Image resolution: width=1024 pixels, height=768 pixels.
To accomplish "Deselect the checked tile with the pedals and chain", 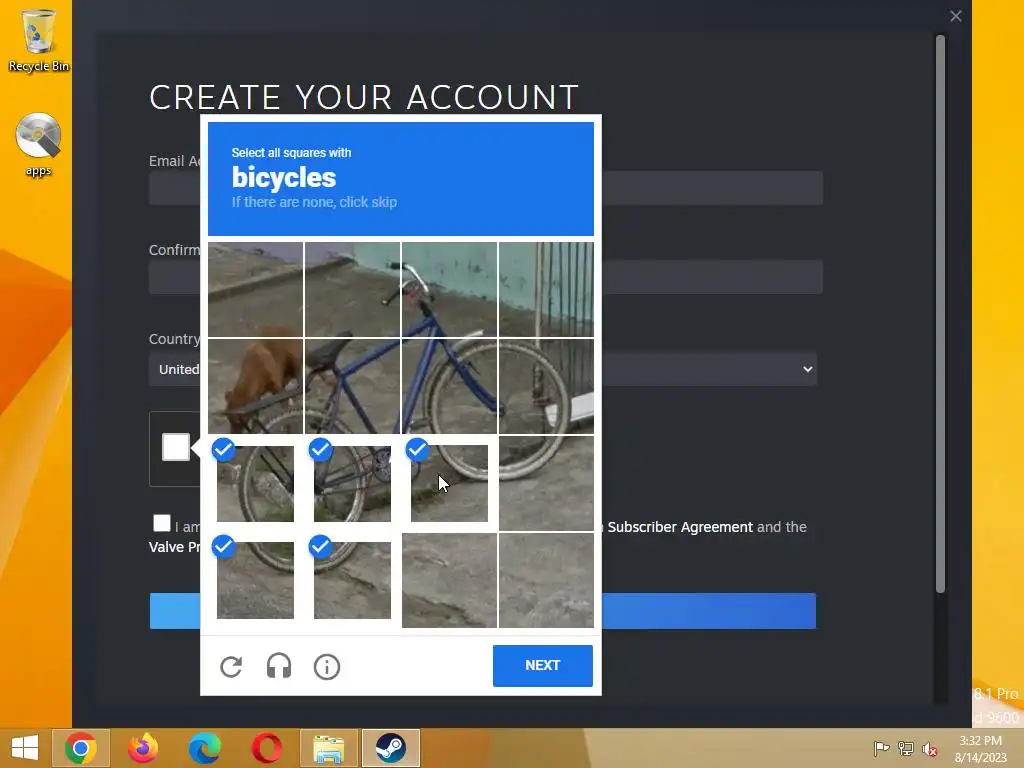I will [352, 483].
